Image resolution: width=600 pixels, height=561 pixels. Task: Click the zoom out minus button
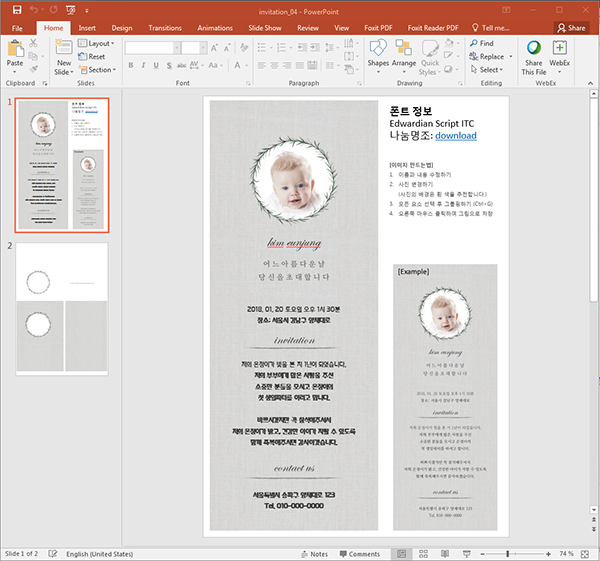[483, 554]
